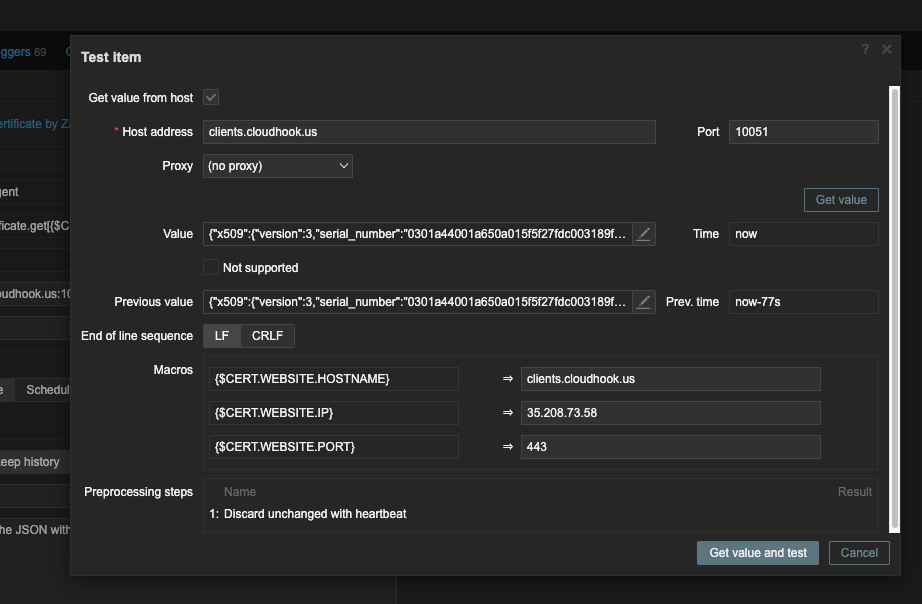Click the help question mark icon
Viewport: 922px width, 604px height.
click(865, 49)
